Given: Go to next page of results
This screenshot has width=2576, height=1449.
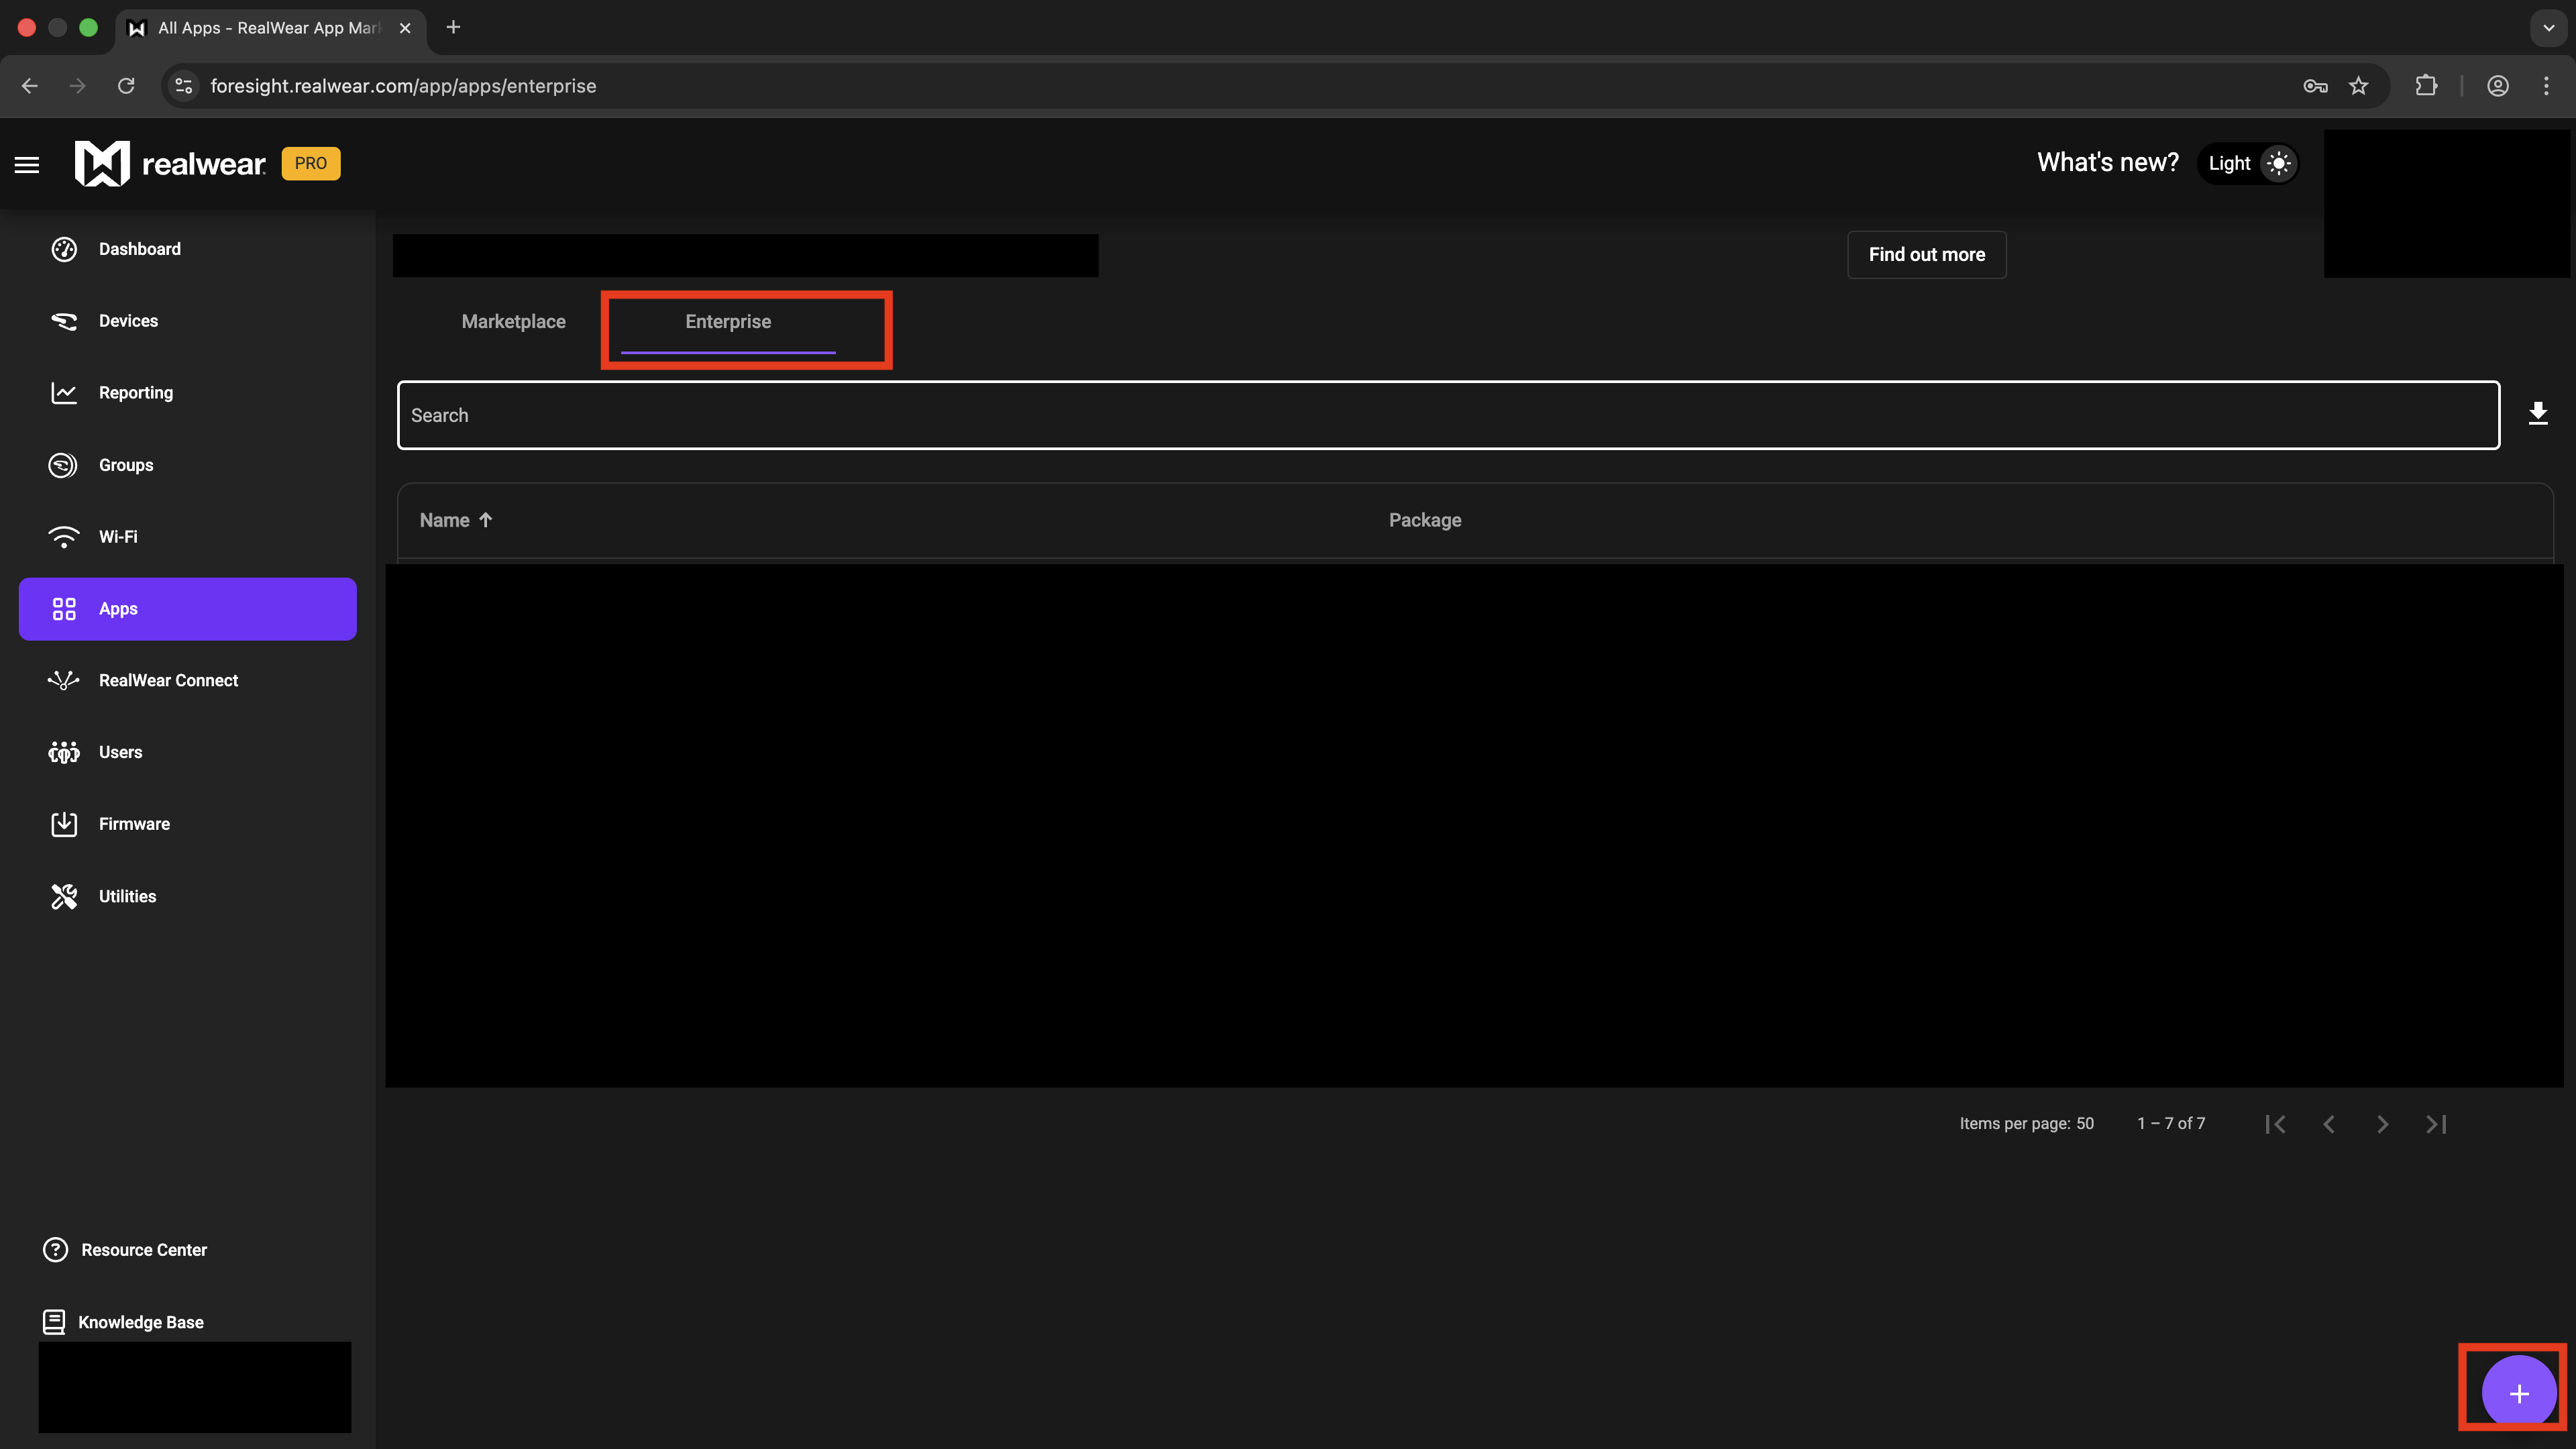Looking at the screenshot, I should pyautogui.click(x=2383, y=1124).
